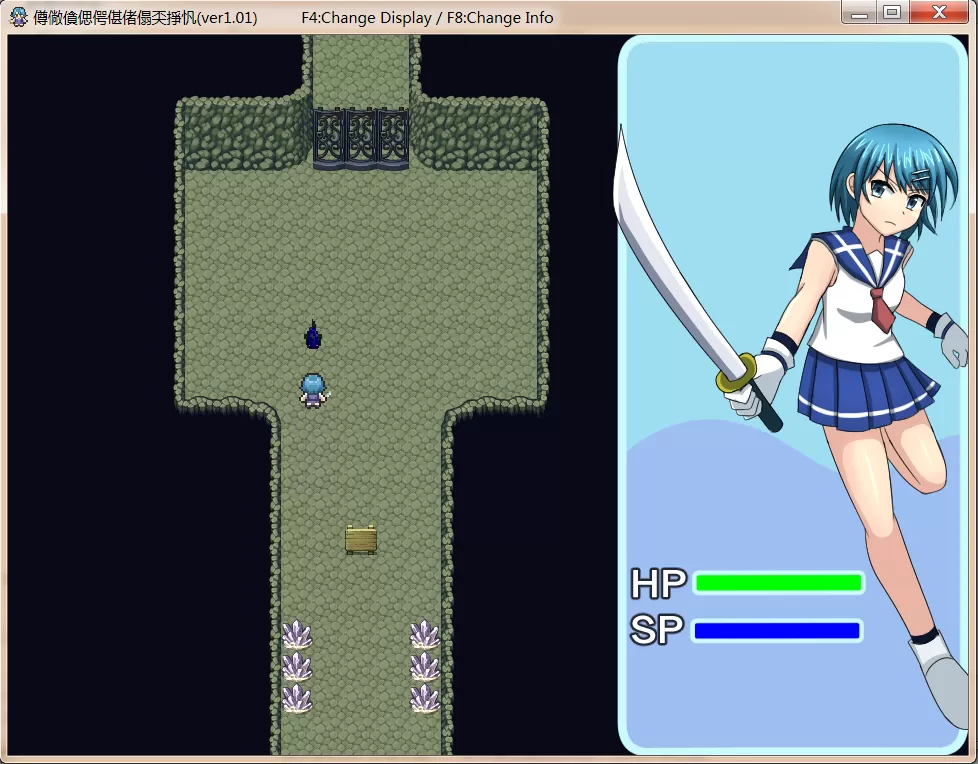Click the dark blue hooded figure sprite

pyautogui.click(x=313, y=336)
